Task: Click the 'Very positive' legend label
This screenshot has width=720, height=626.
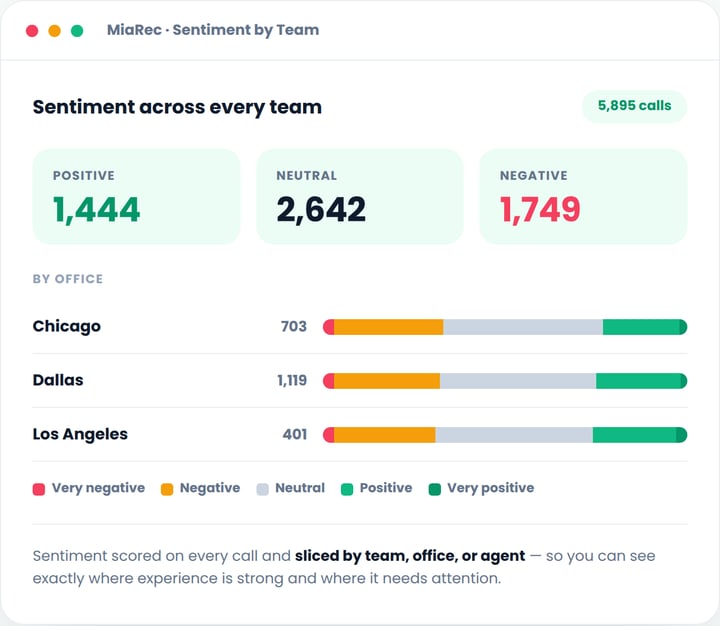Action: [491, 488]
